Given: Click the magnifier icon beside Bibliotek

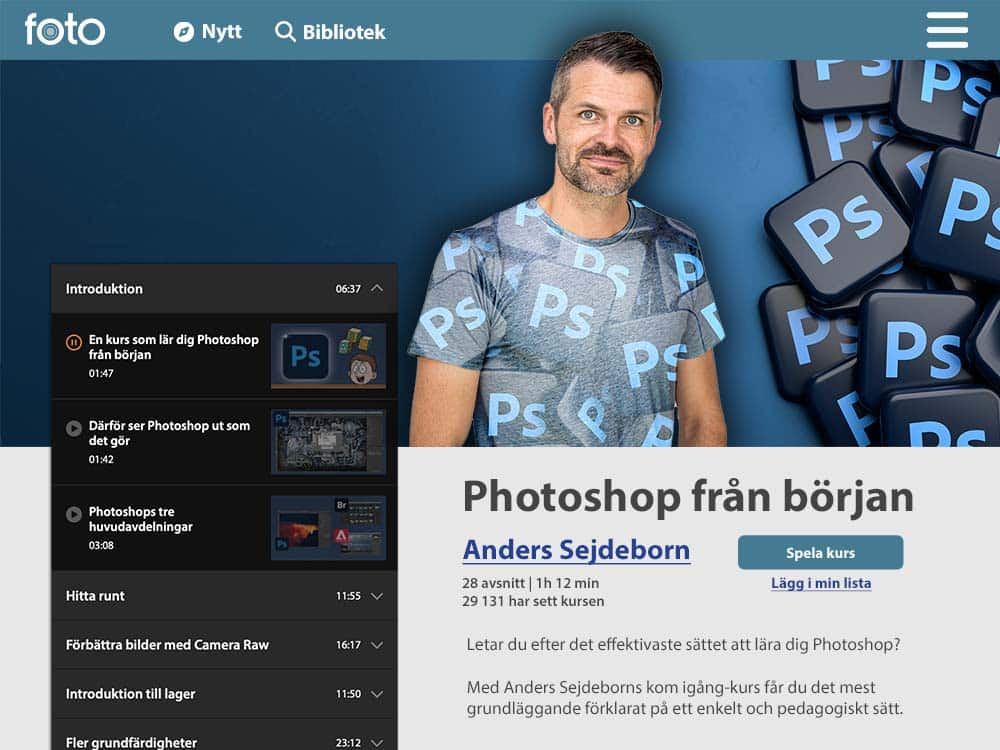Looking at the screenshot, I should [x=285, y=31].
